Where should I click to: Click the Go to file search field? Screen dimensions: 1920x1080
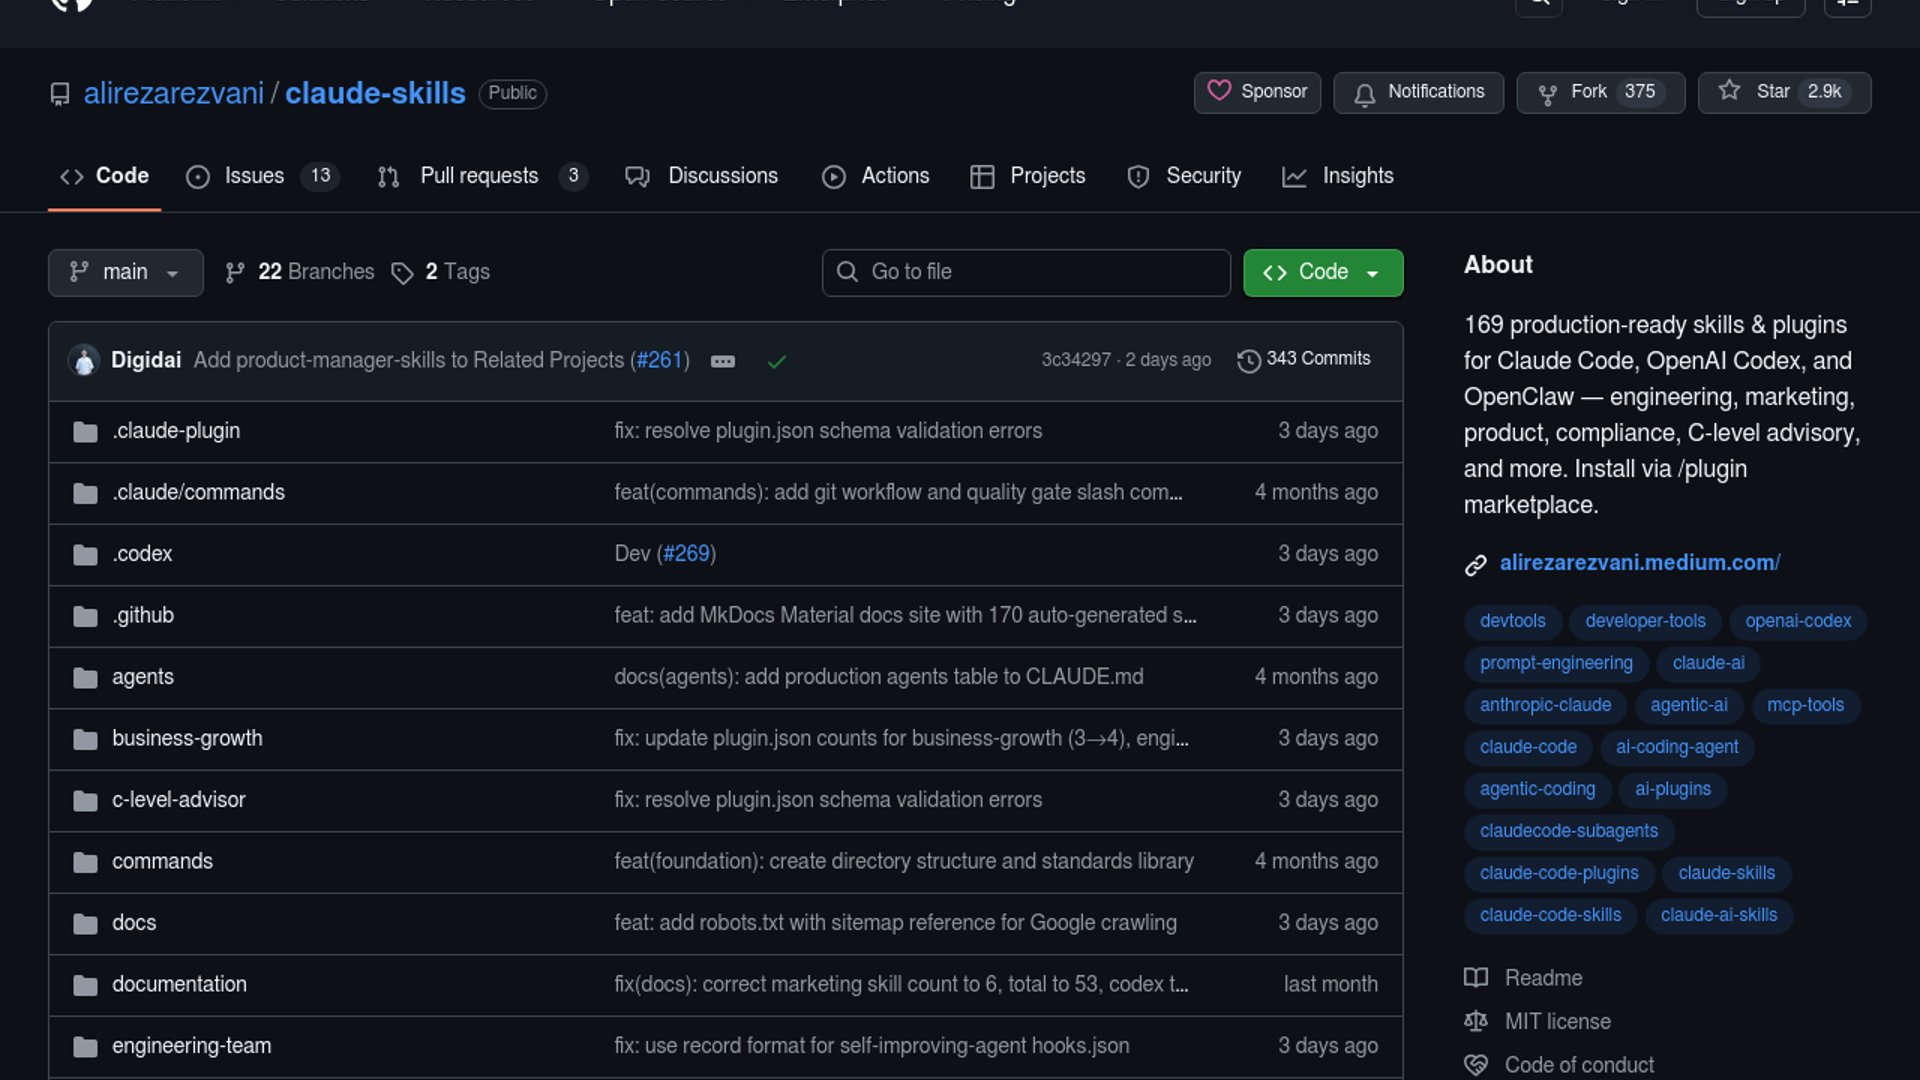1026,272
